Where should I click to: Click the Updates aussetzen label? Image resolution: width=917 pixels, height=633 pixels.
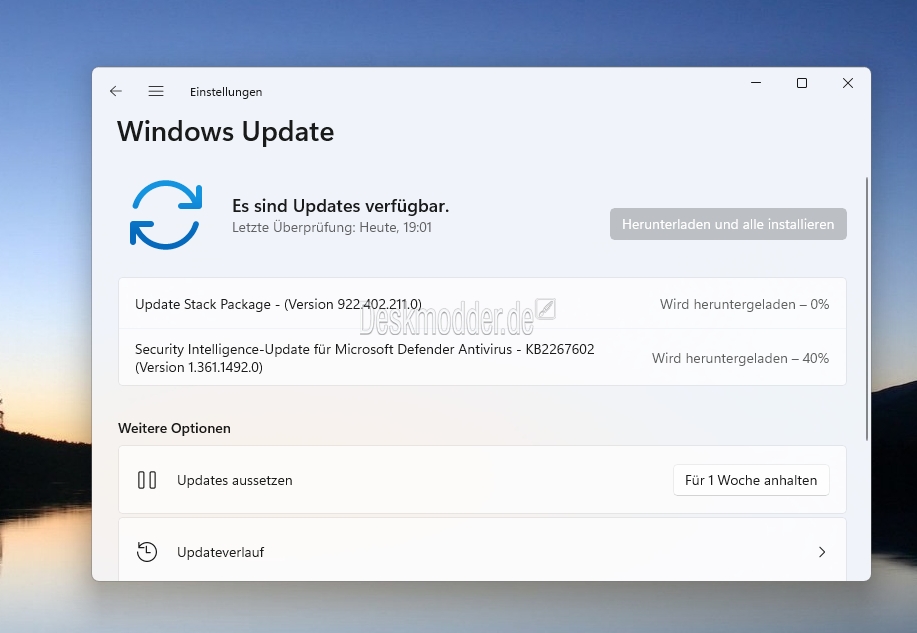[x=235, y=480]
